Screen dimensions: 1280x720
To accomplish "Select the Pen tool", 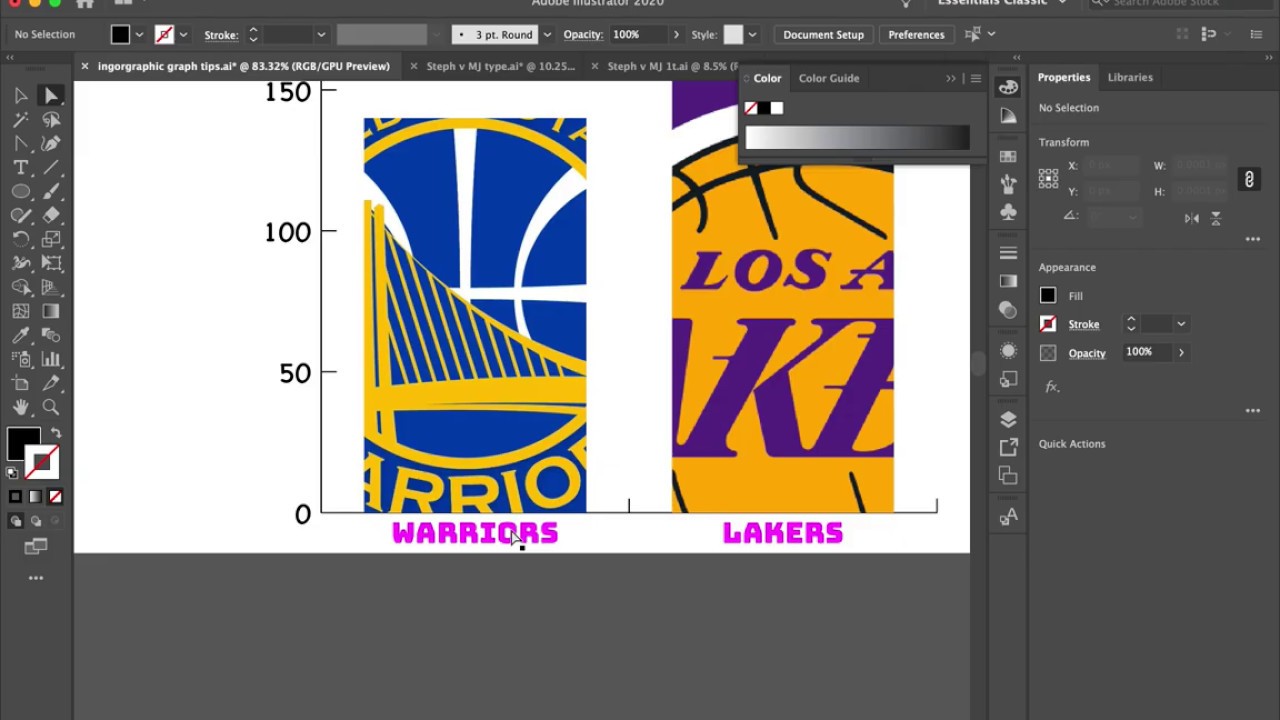I will (x=21, y=143).
